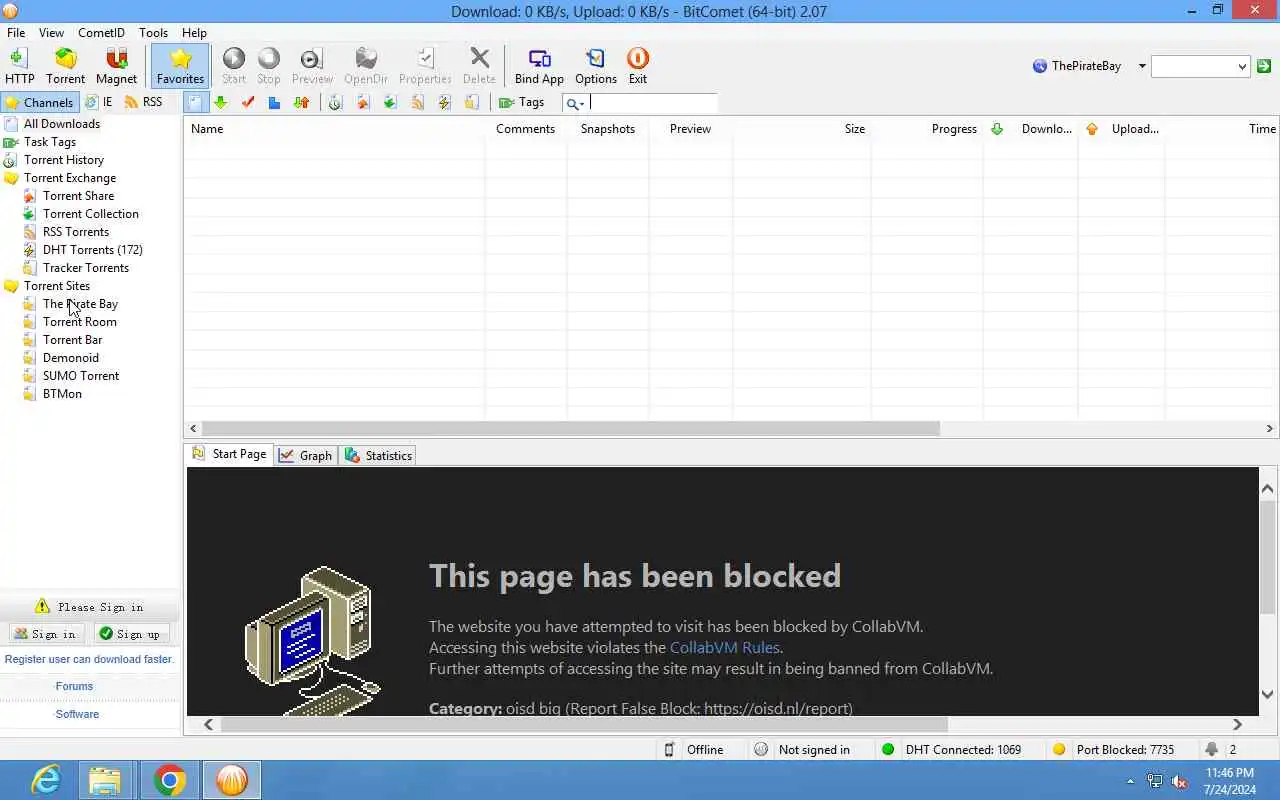The height and width of the screenshot is (800, 1280).
Task: Open the search magnifier dropdown
Action: [574, 103]
